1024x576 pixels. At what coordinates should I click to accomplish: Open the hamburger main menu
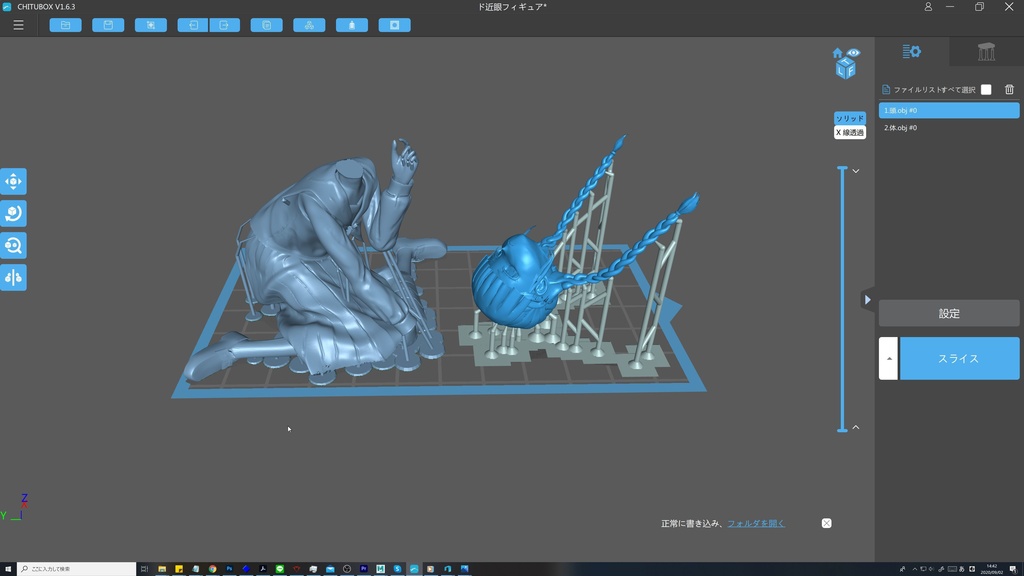[18, 25]
